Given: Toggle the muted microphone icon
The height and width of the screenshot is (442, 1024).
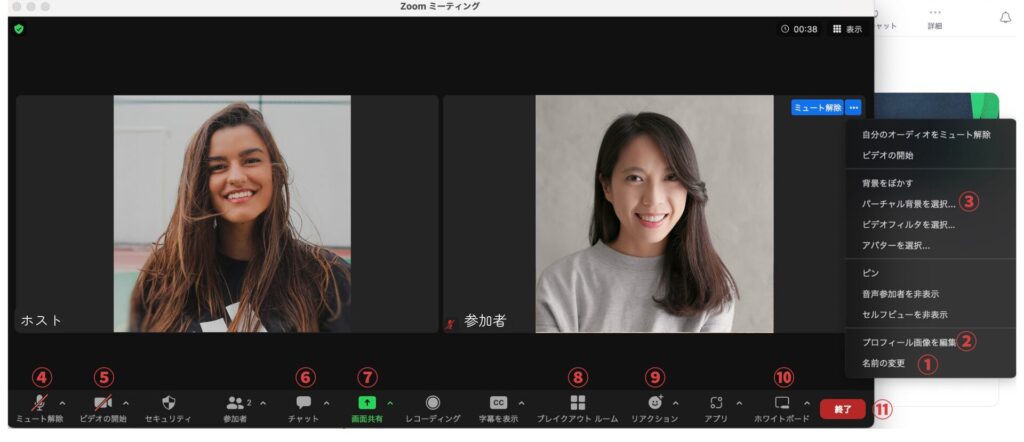Looking at the screenshot, I should point(40,402).
